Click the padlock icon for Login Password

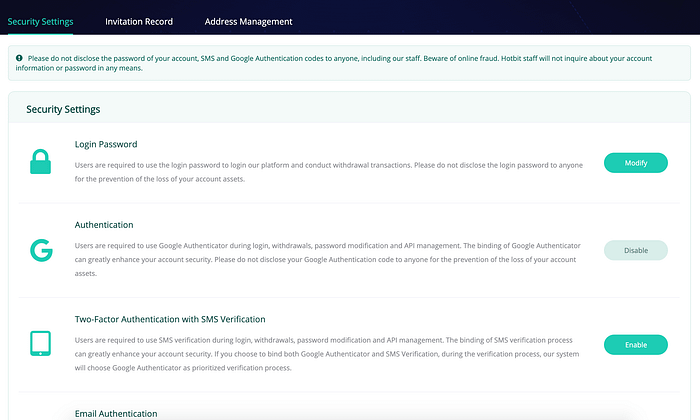coord(40,161)
